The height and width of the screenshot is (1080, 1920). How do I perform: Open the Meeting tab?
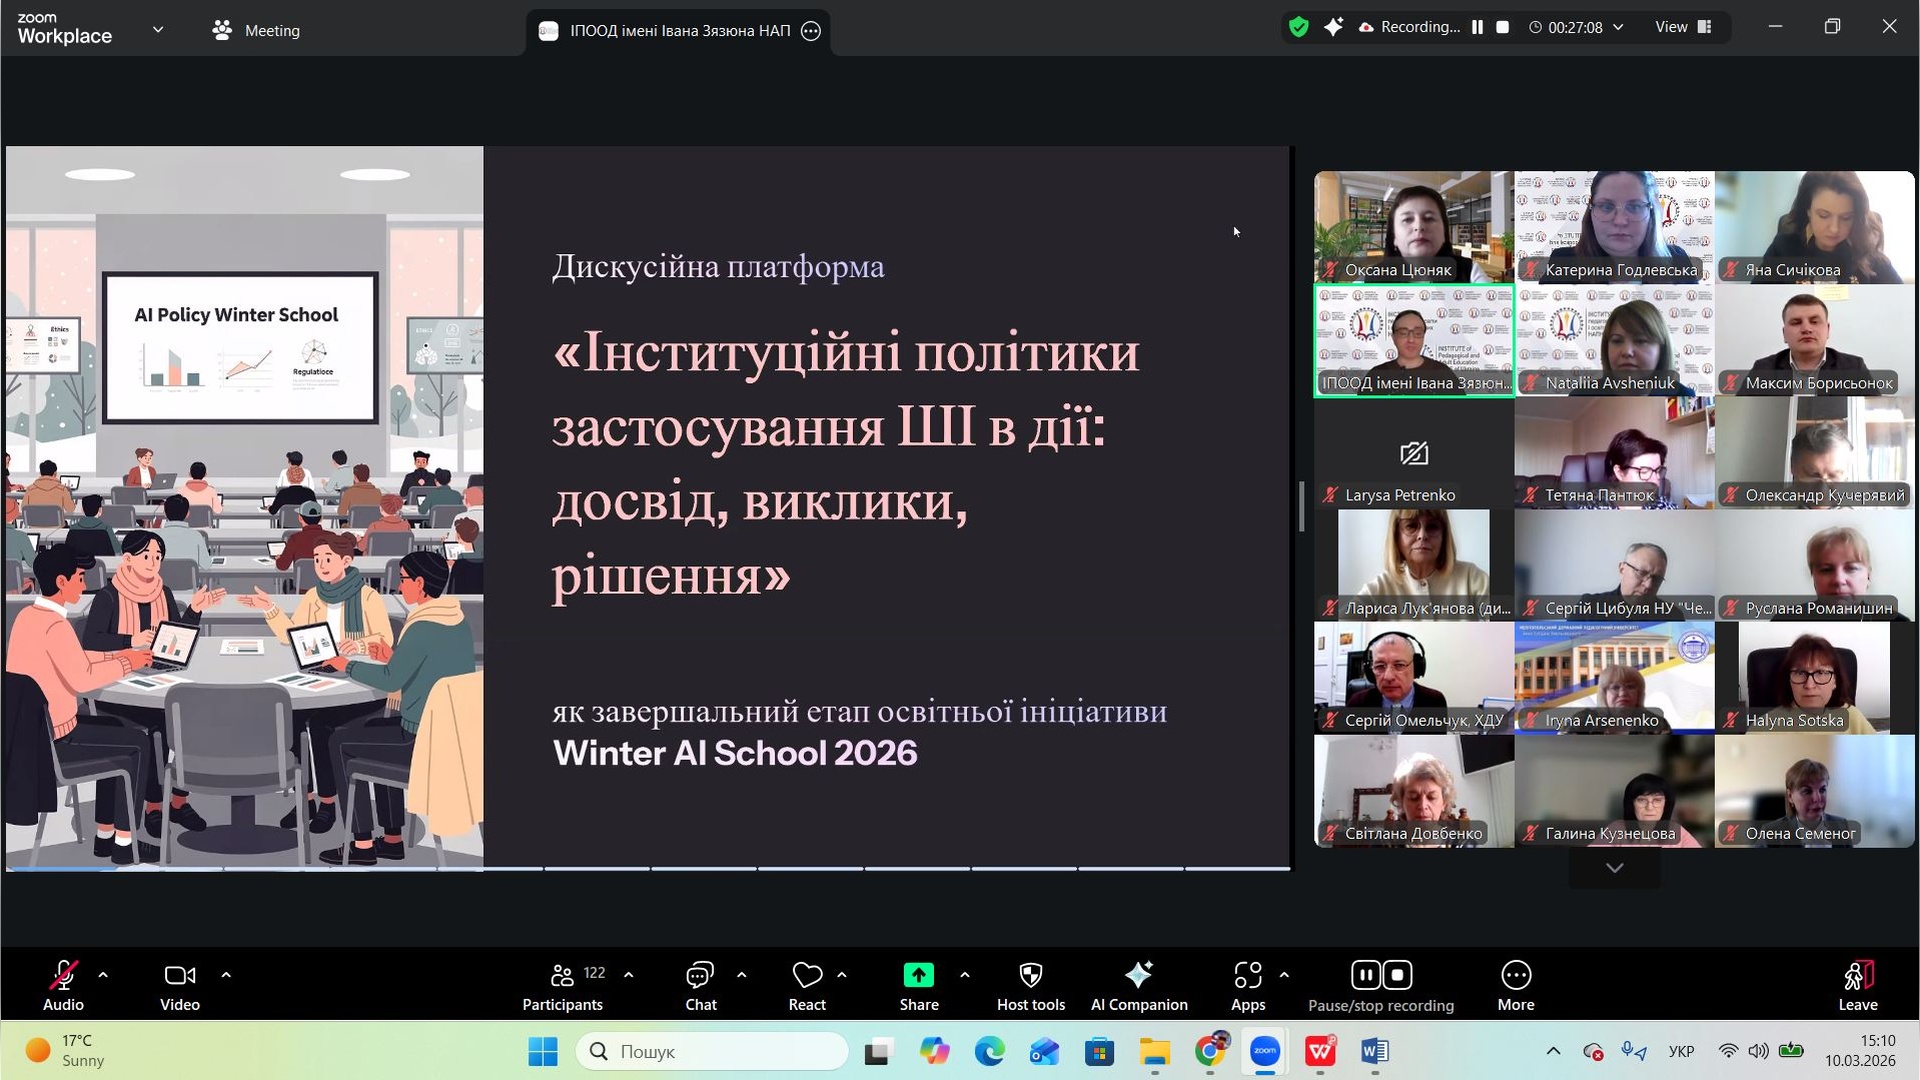[256, 30]
